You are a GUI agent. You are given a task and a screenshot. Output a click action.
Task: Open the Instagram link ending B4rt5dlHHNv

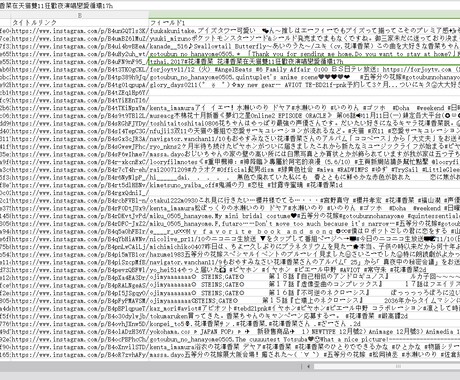click(x=80, y=185)
